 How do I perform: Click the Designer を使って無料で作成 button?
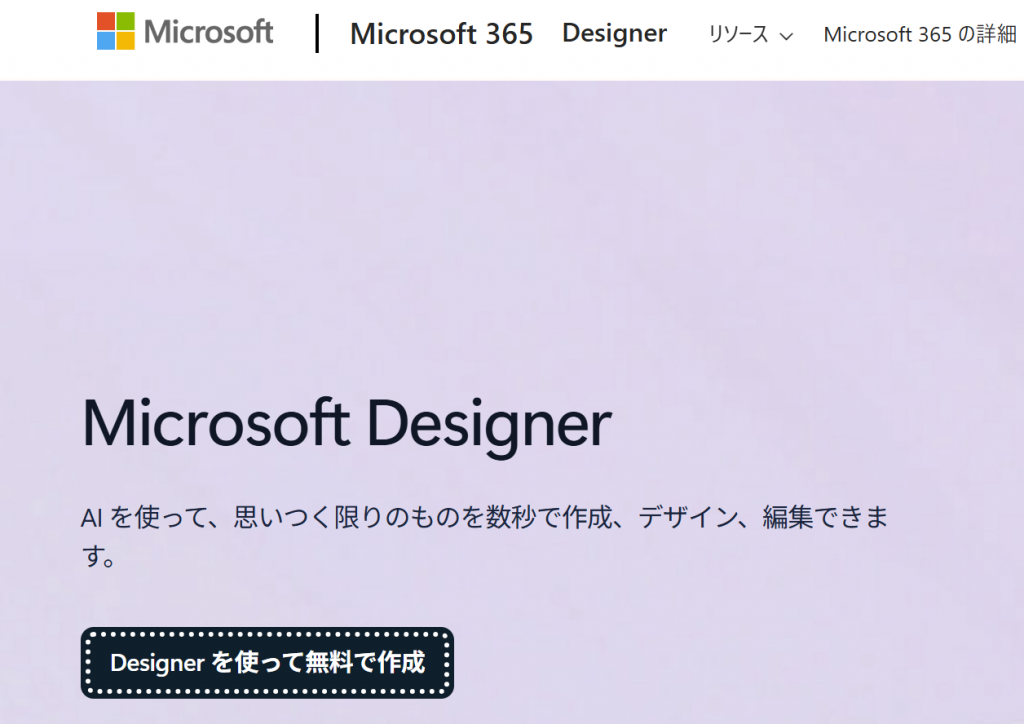click(267, 663)
